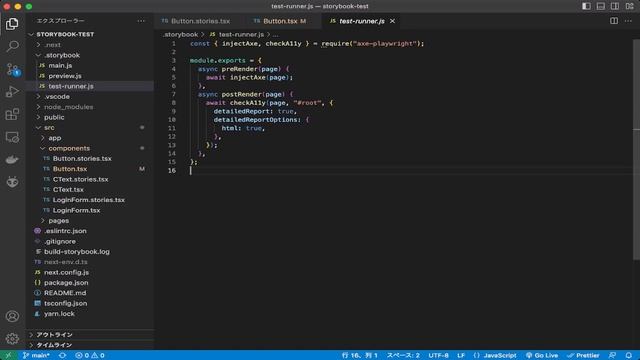
Task: Open LoginForm.stories.tsx file
Action: tap(90, 200)
